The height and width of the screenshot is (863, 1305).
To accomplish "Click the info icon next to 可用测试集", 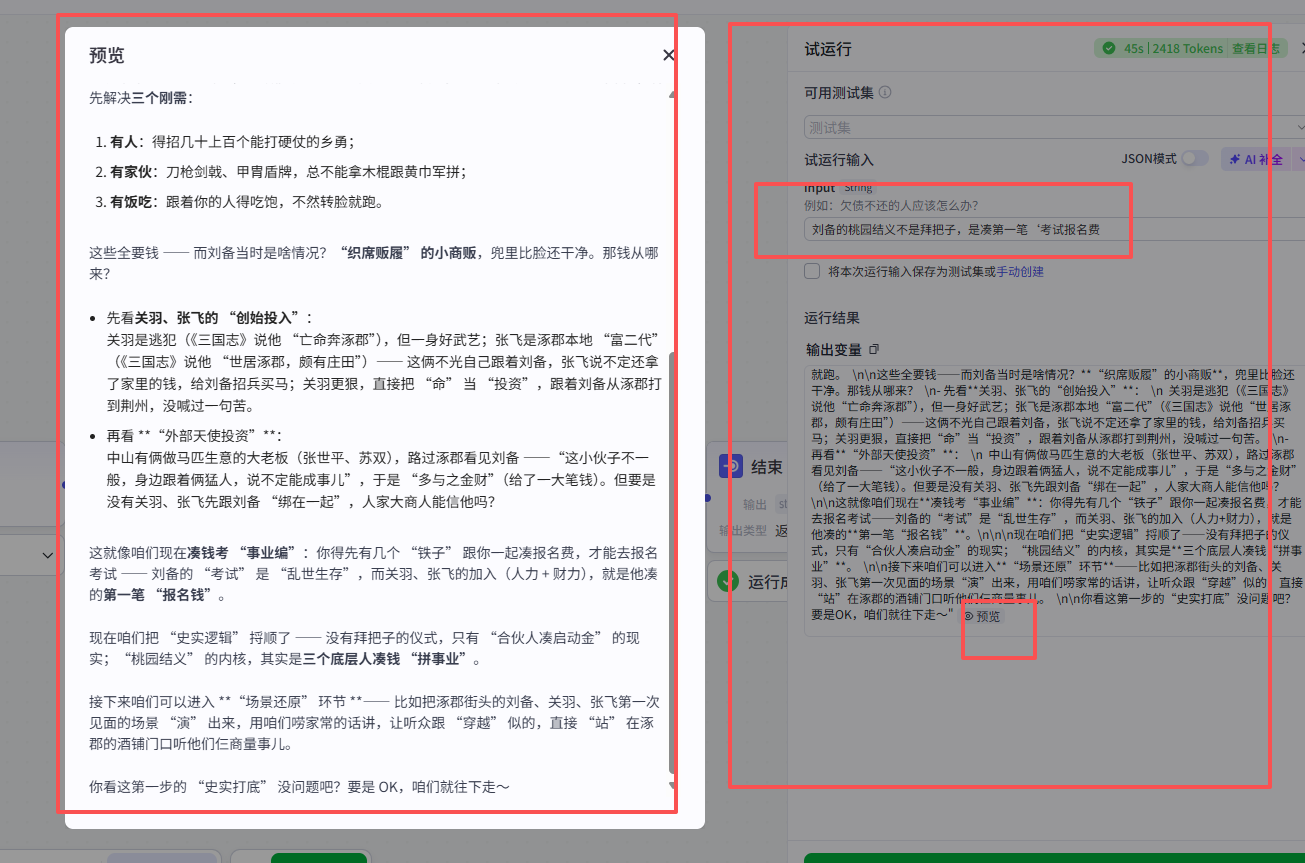I will [x=885, y=92].
